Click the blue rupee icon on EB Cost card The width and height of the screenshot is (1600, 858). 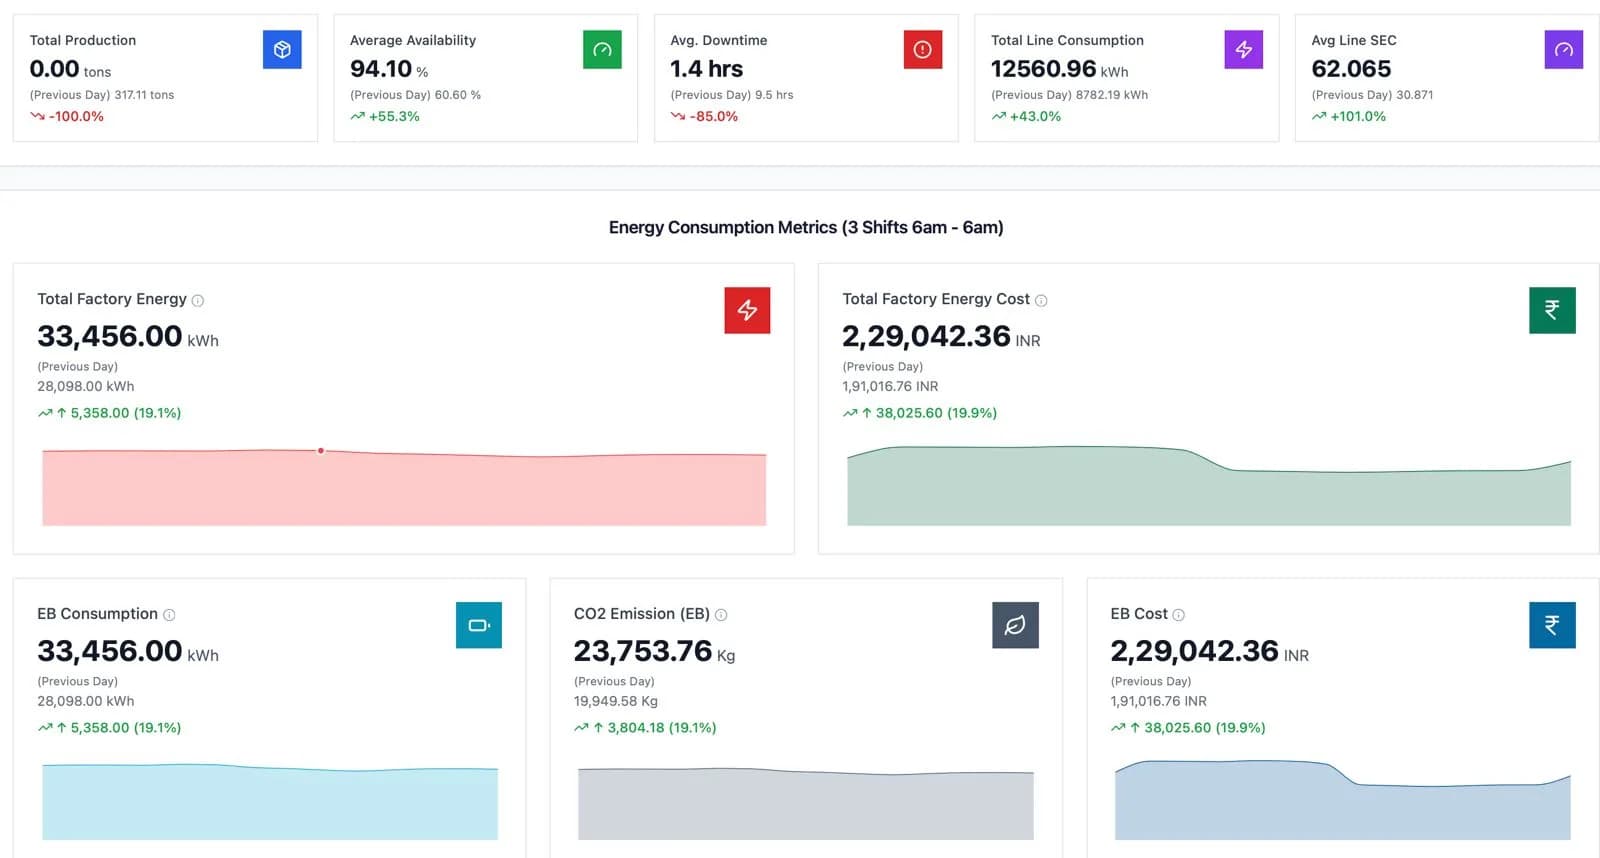(1552, 625)
